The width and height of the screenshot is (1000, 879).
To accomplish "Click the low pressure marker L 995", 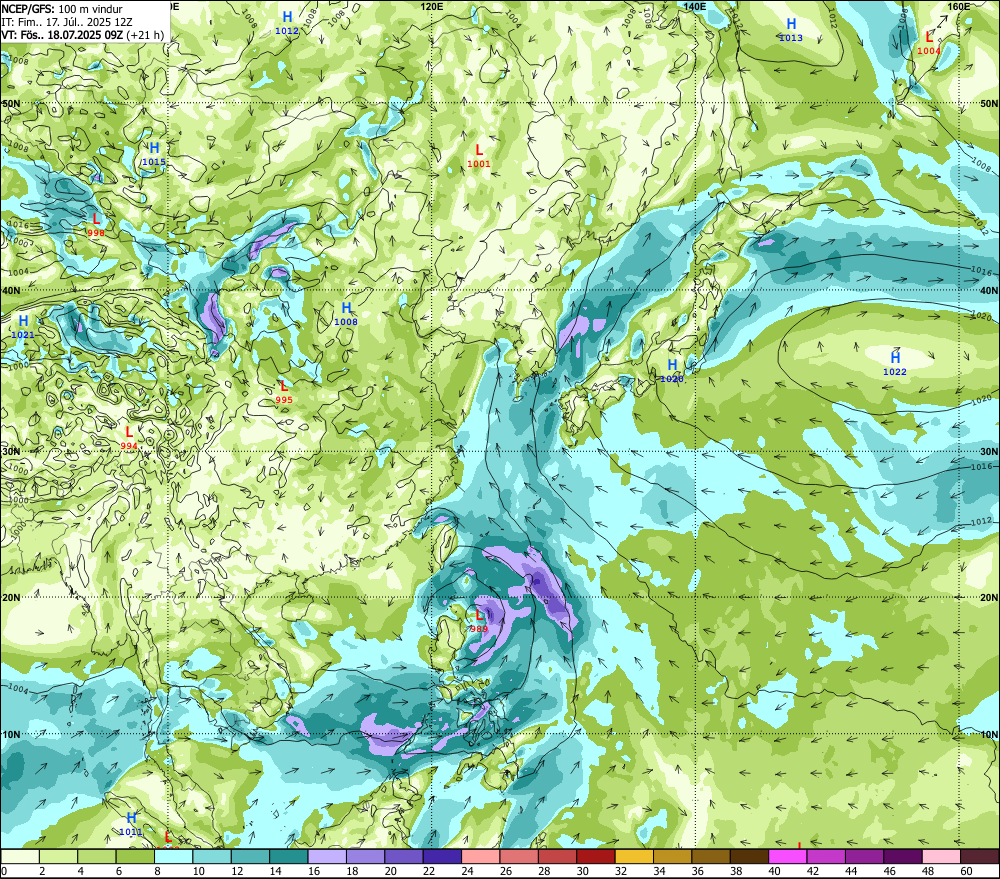I will tap(284, 392).
